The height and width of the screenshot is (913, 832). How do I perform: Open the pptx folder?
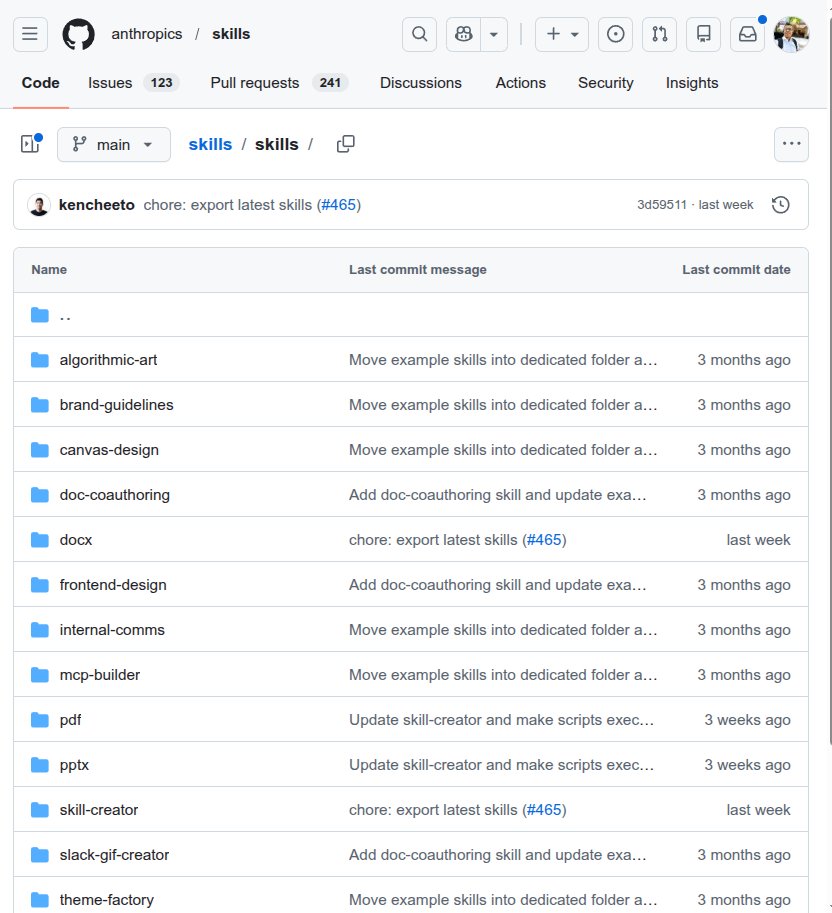74,765
